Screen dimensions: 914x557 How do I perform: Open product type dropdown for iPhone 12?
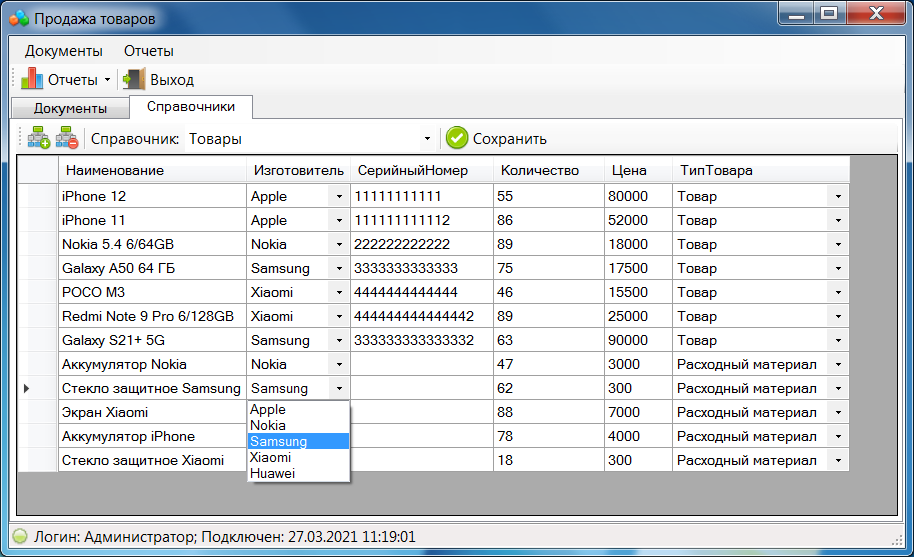[838, 196]
